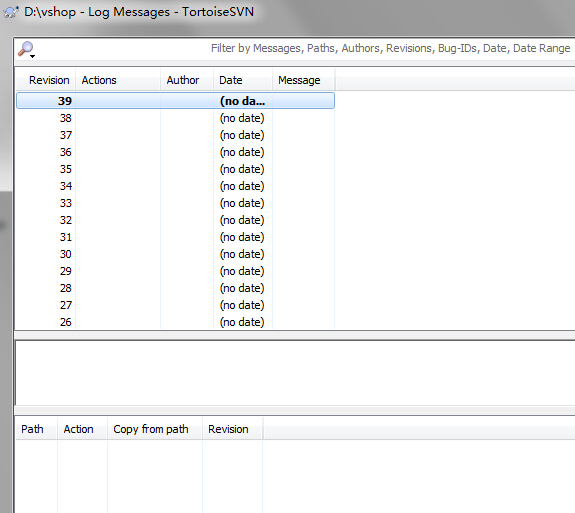Select revision 38 row
The width and height of the screenshot is (575, 513).
(x=175, y=118)
